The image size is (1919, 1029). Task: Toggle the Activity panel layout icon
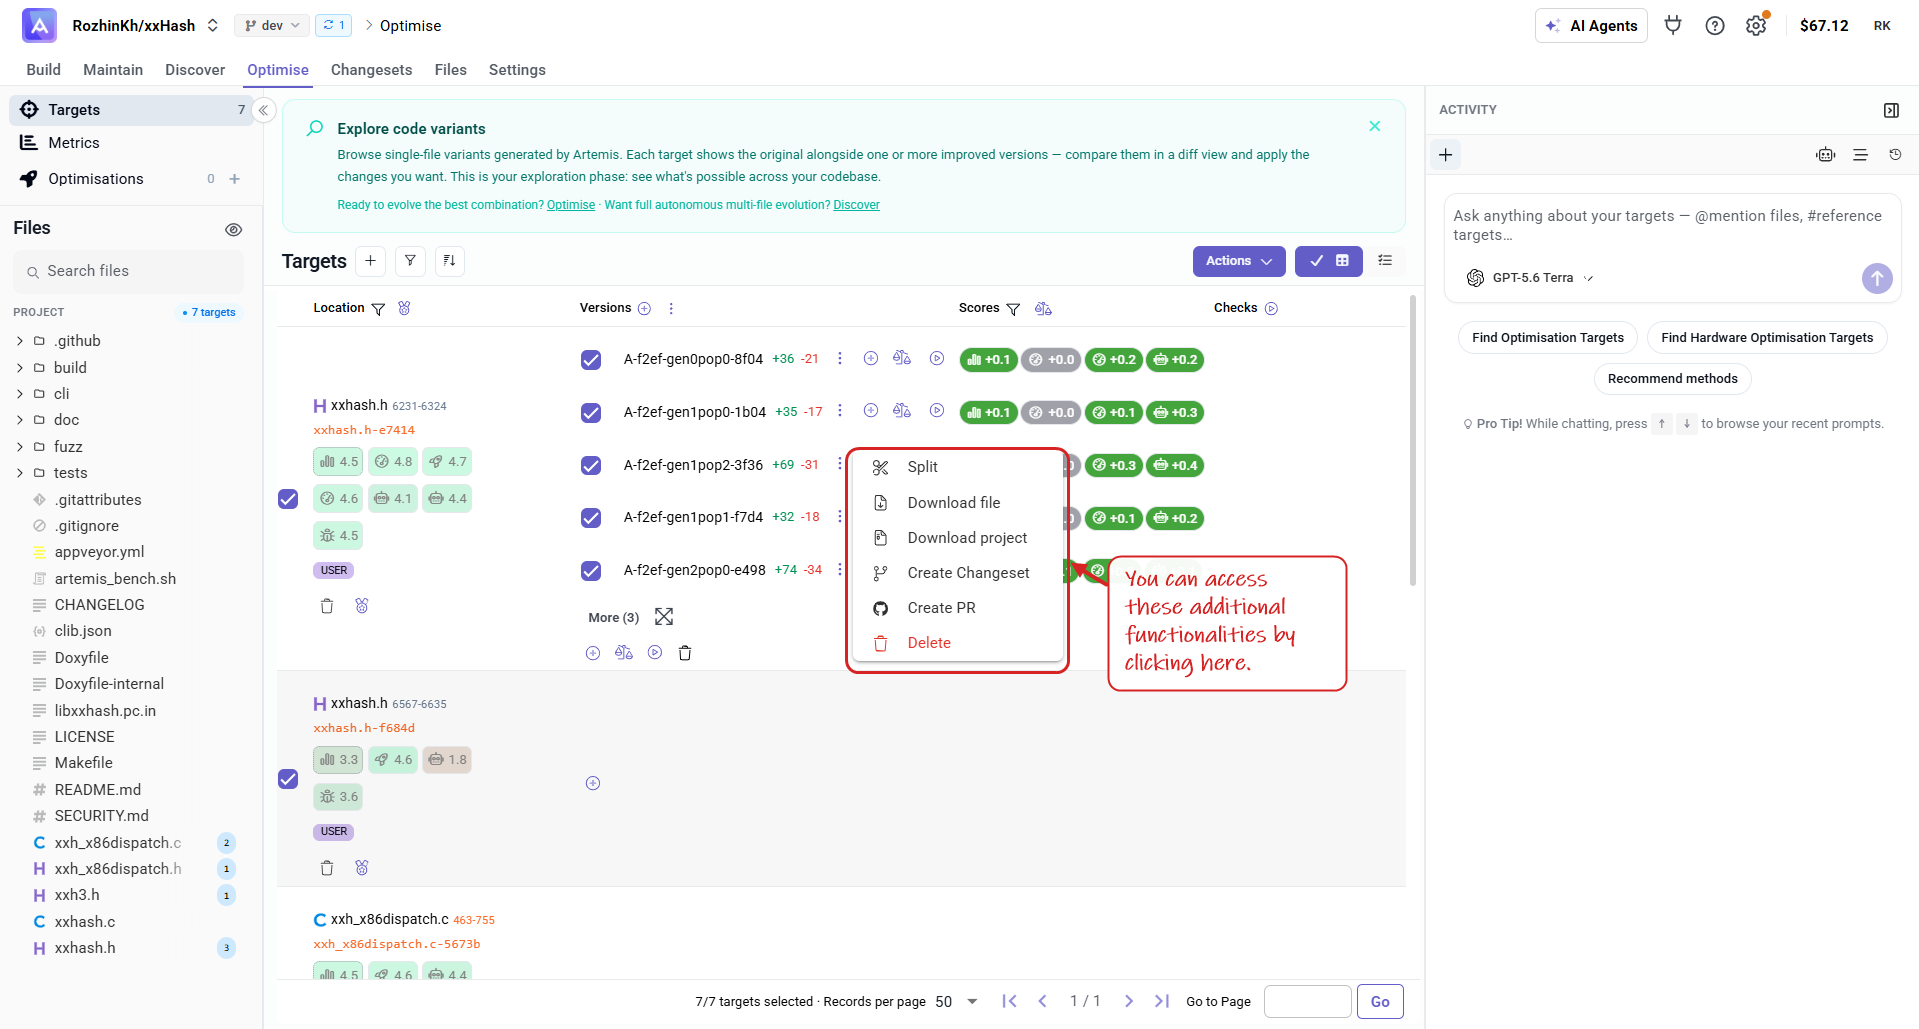click(x=1891, y=110)
